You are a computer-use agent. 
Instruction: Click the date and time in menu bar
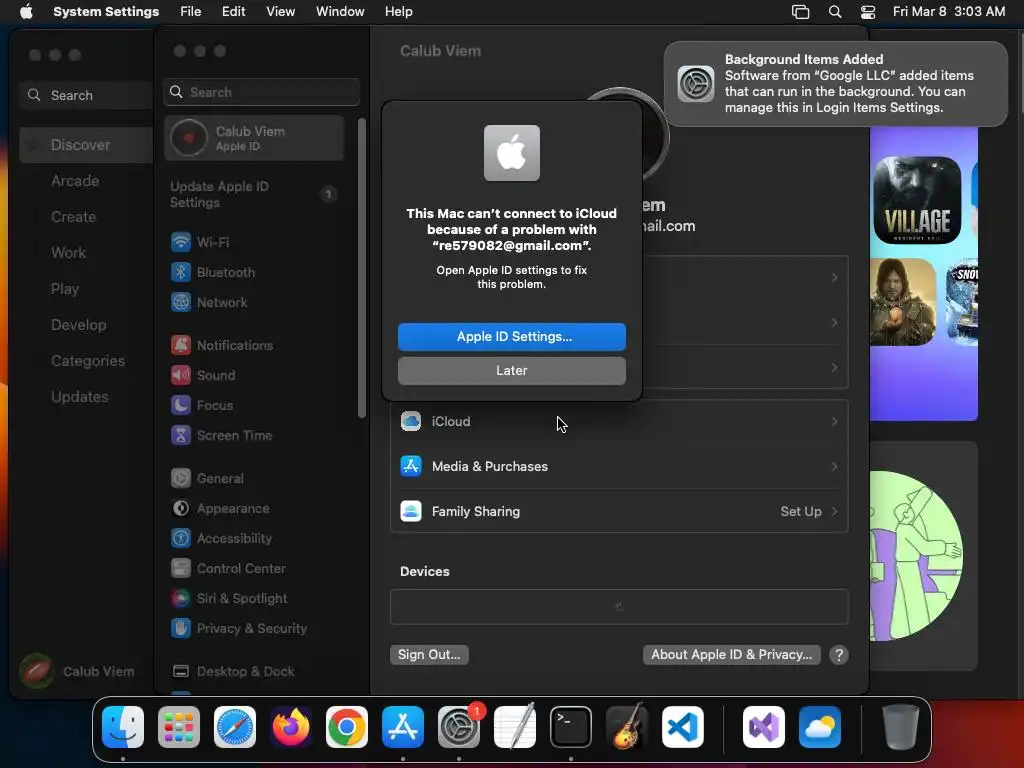pyautogui.click(x=948, y=12)
